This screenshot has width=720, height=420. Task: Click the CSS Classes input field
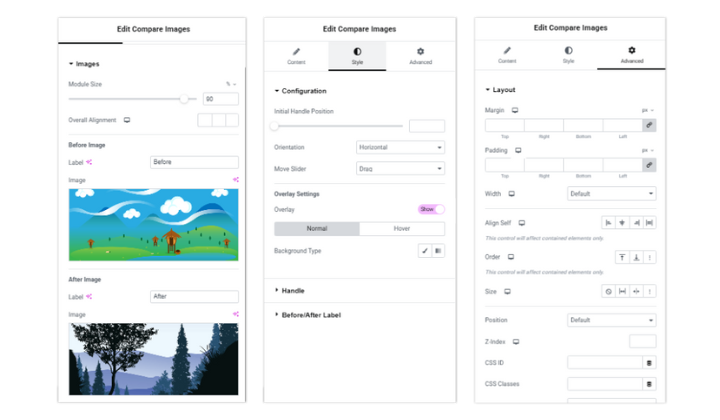605,384
